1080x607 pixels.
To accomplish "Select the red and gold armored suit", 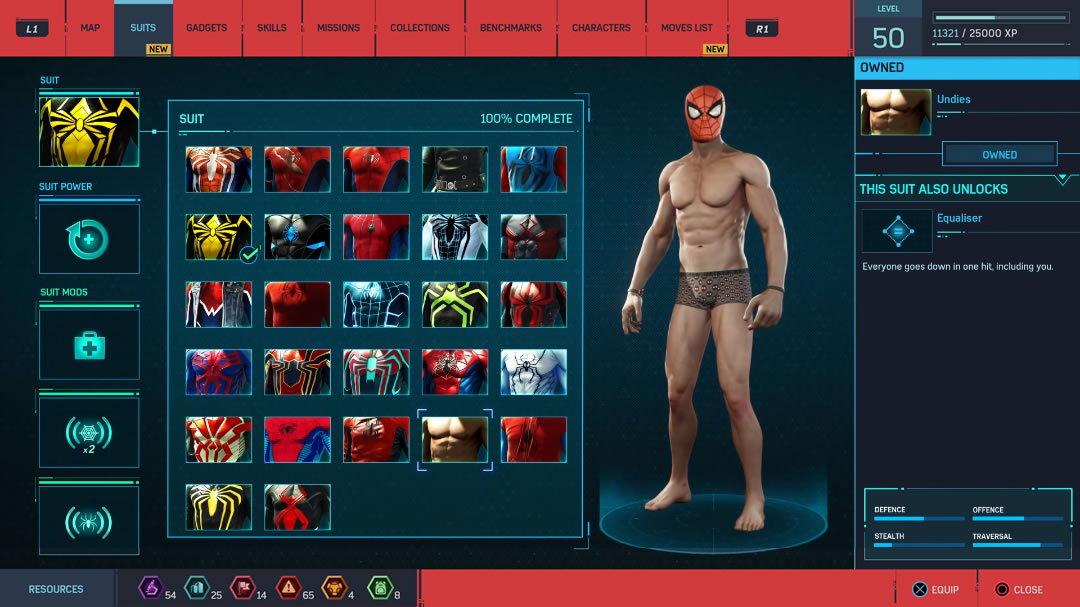I will (x=218, y=440).
